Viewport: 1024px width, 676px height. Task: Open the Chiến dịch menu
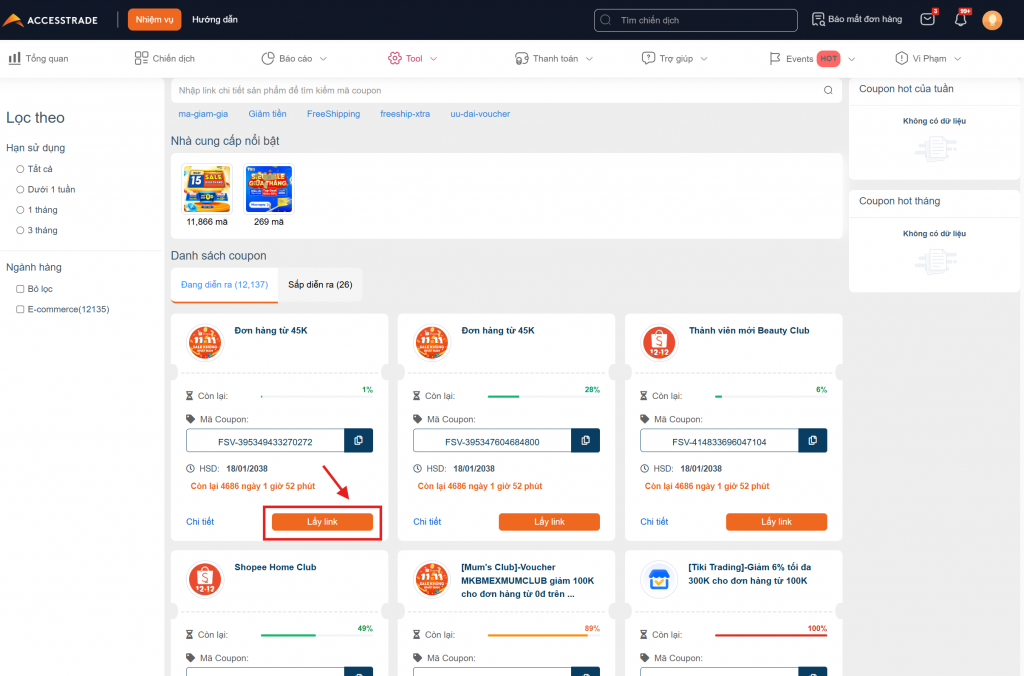(165, 58)
